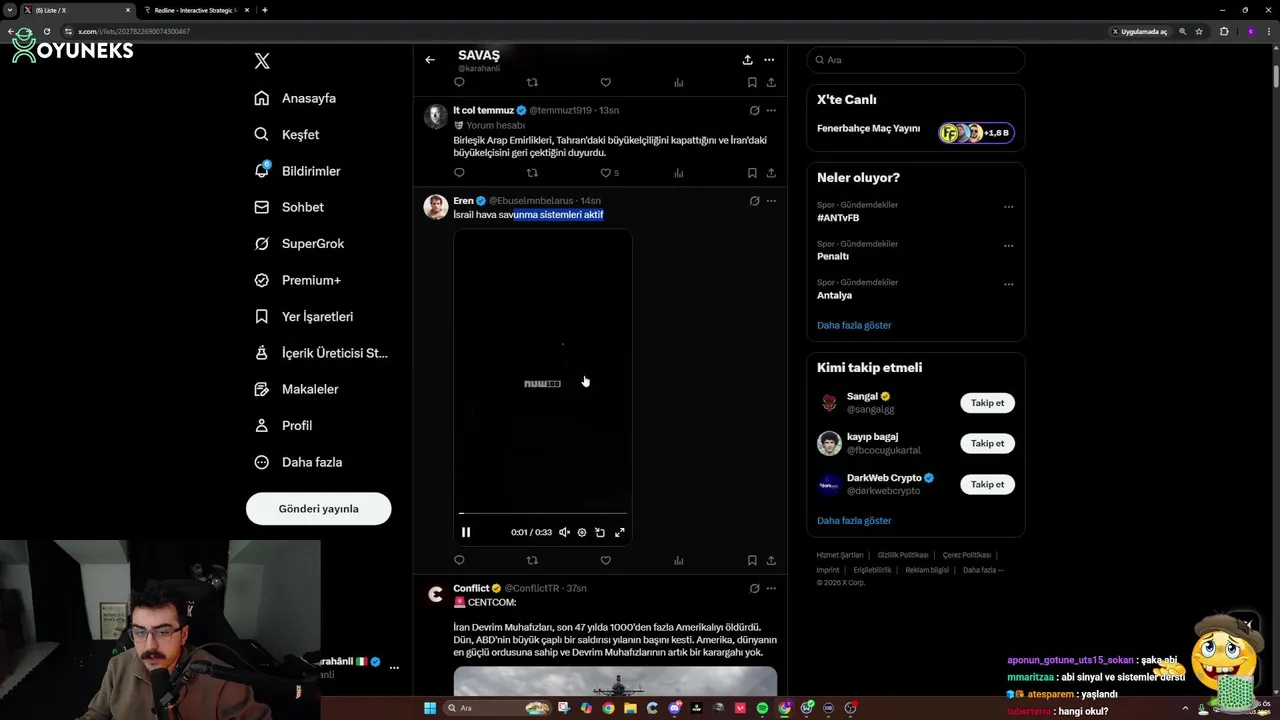Like lt col temmuz post with 5 likes
1280x720 pixels.
click(x=609, y=173)
